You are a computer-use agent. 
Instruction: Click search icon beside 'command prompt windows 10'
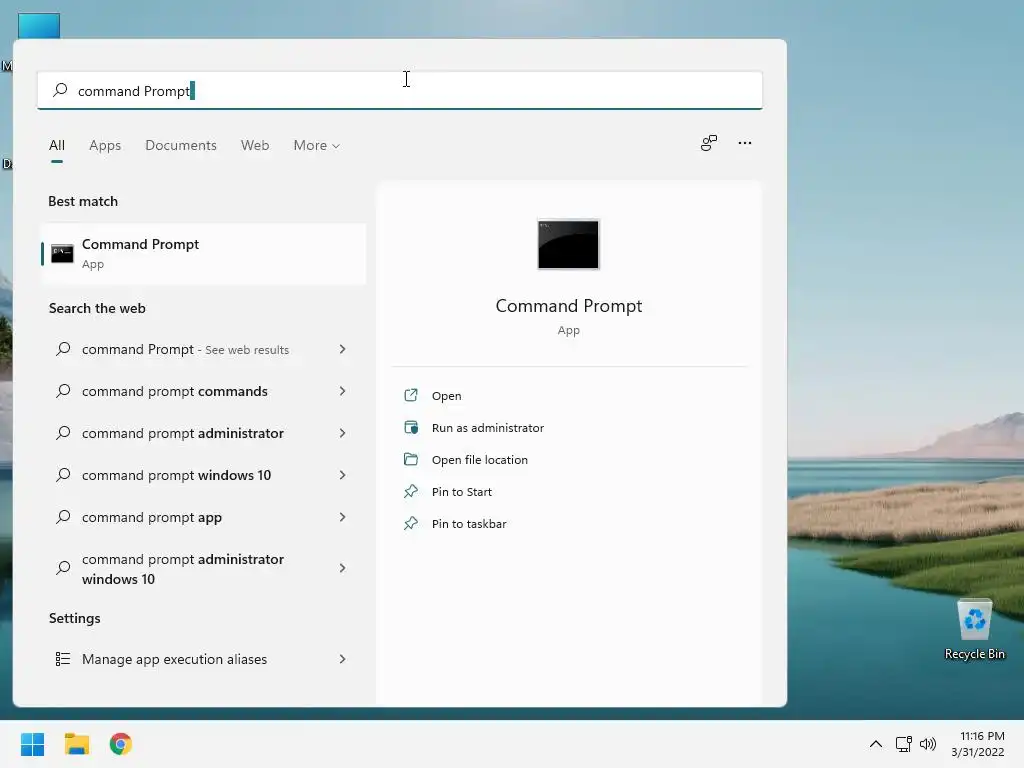pos(63,474)
